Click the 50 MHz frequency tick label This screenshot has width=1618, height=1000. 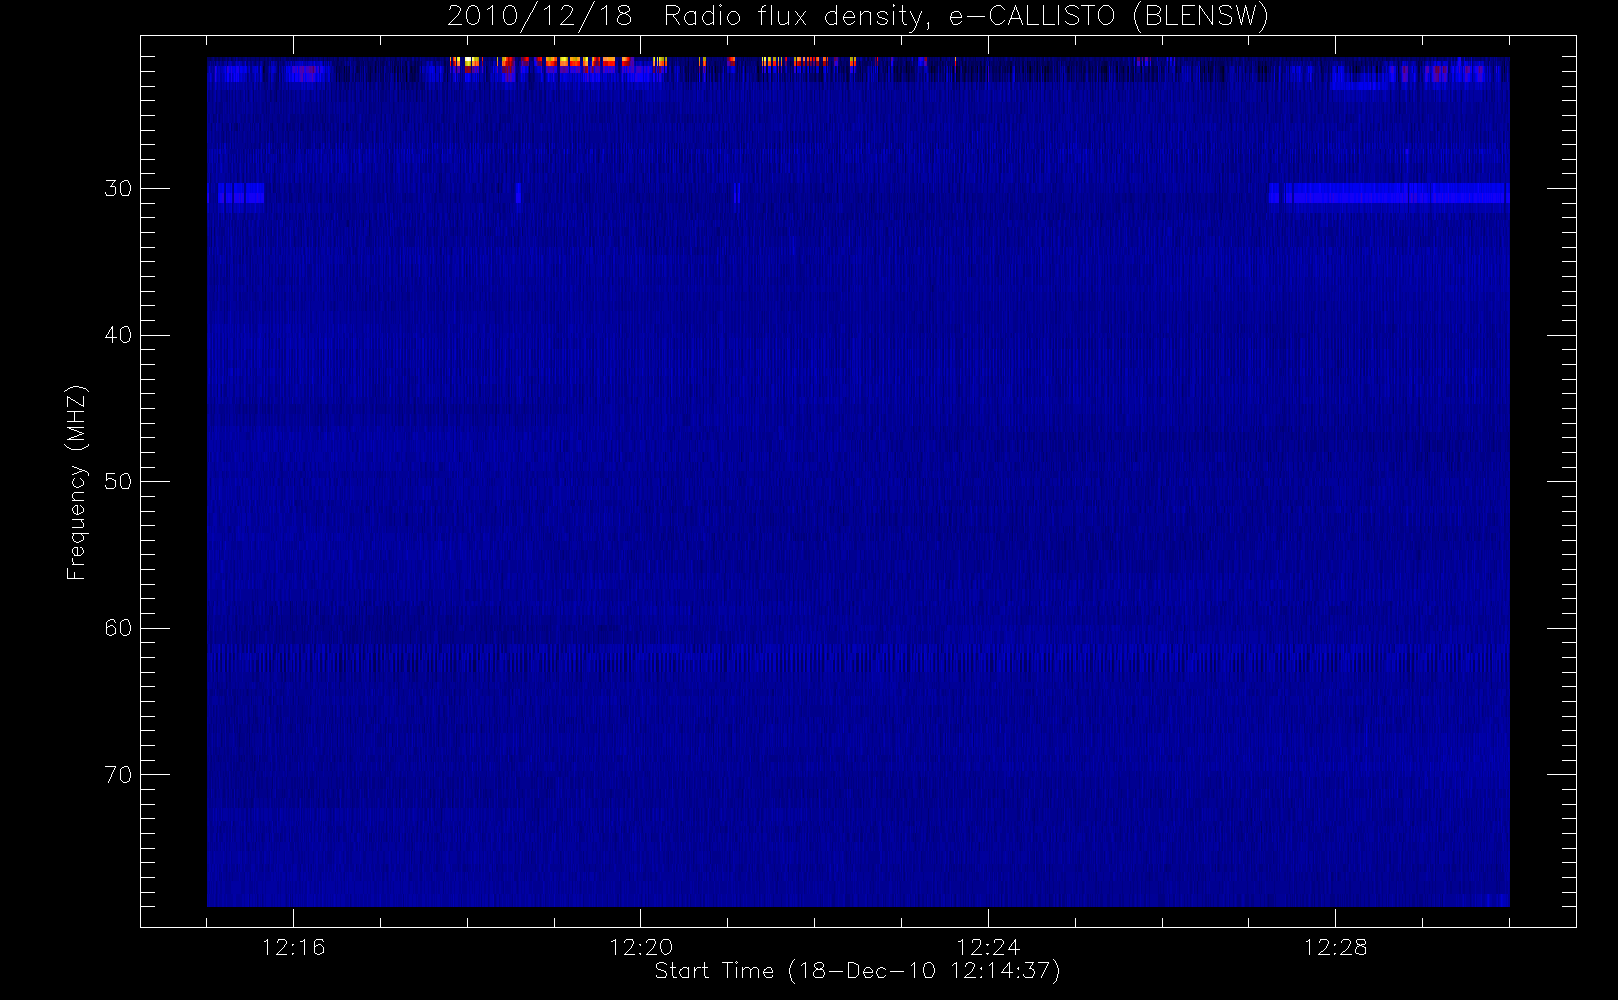point(118,482)
